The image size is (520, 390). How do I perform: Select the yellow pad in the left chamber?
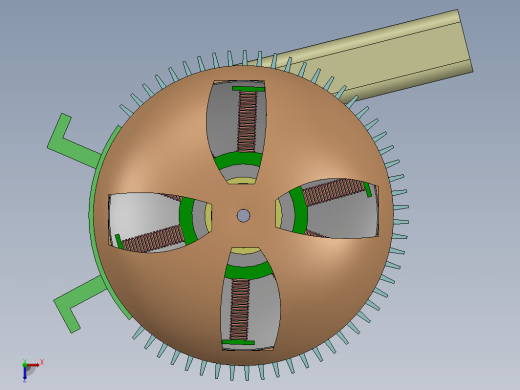pyautogui.click(x=209, y=217)
